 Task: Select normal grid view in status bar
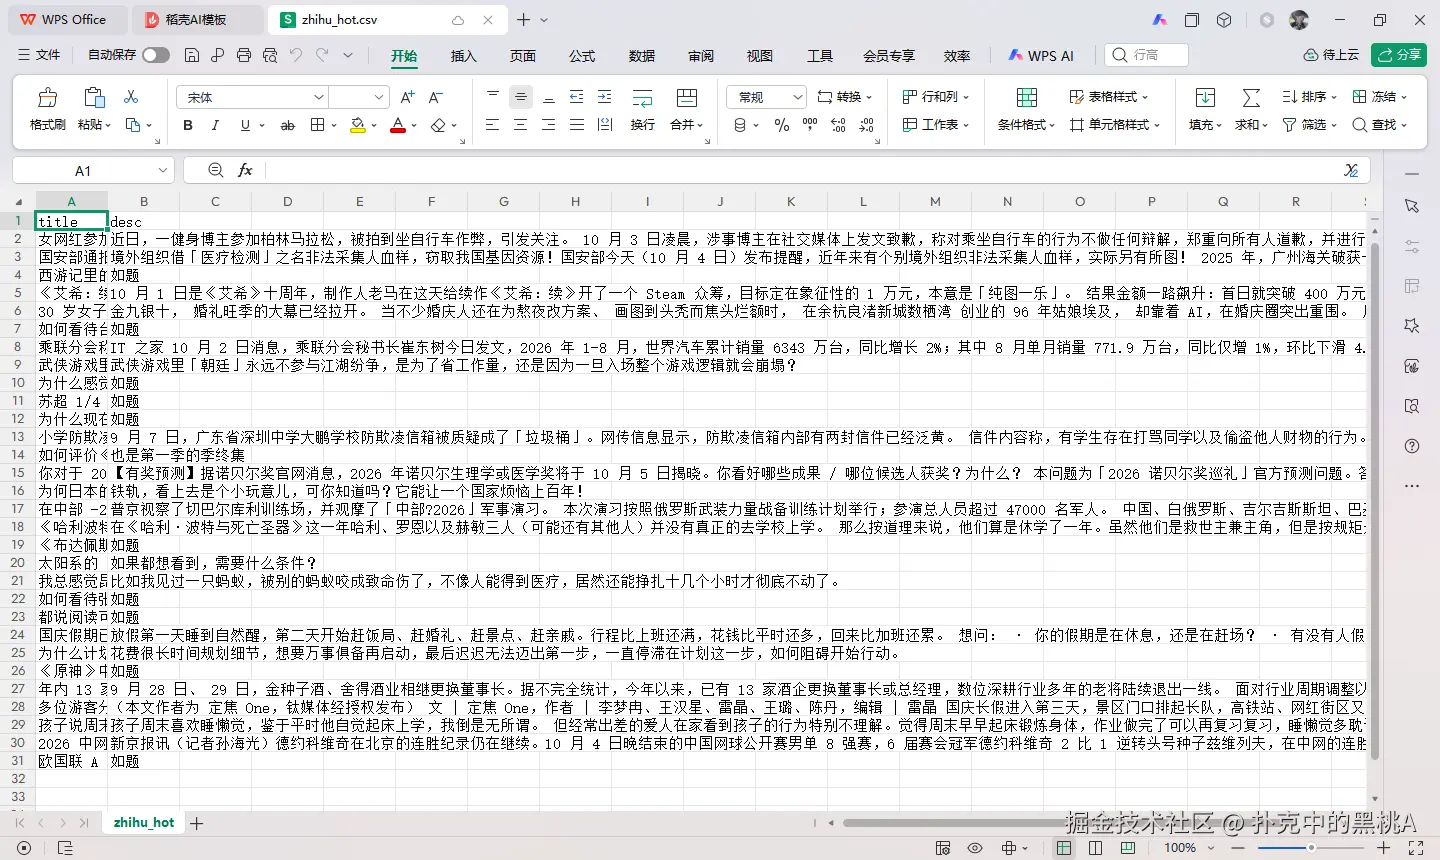point(1064,848)
